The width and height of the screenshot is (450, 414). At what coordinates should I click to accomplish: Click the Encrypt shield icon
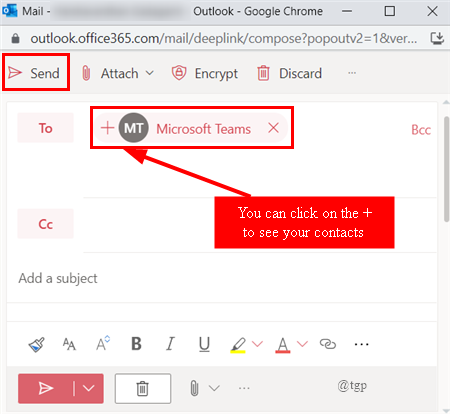(x=179, y=73)
